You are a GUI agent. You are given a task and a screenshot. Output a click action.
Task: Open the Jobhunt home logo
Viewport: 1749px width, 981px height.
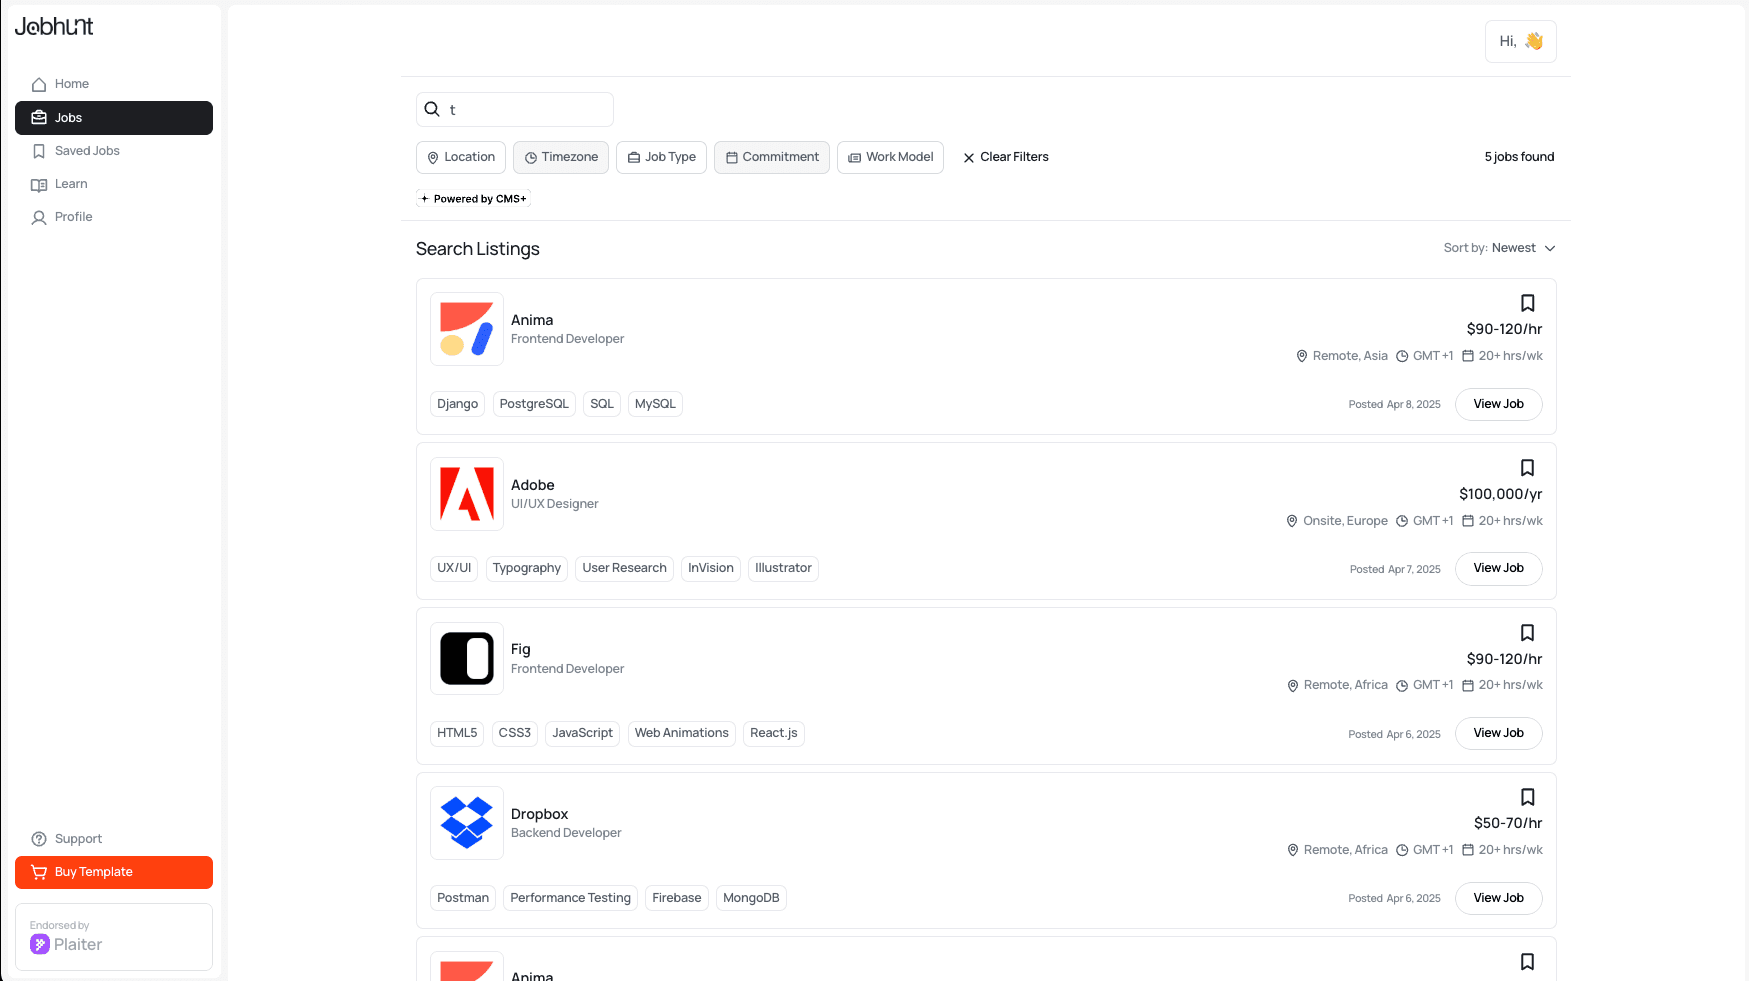54,27
